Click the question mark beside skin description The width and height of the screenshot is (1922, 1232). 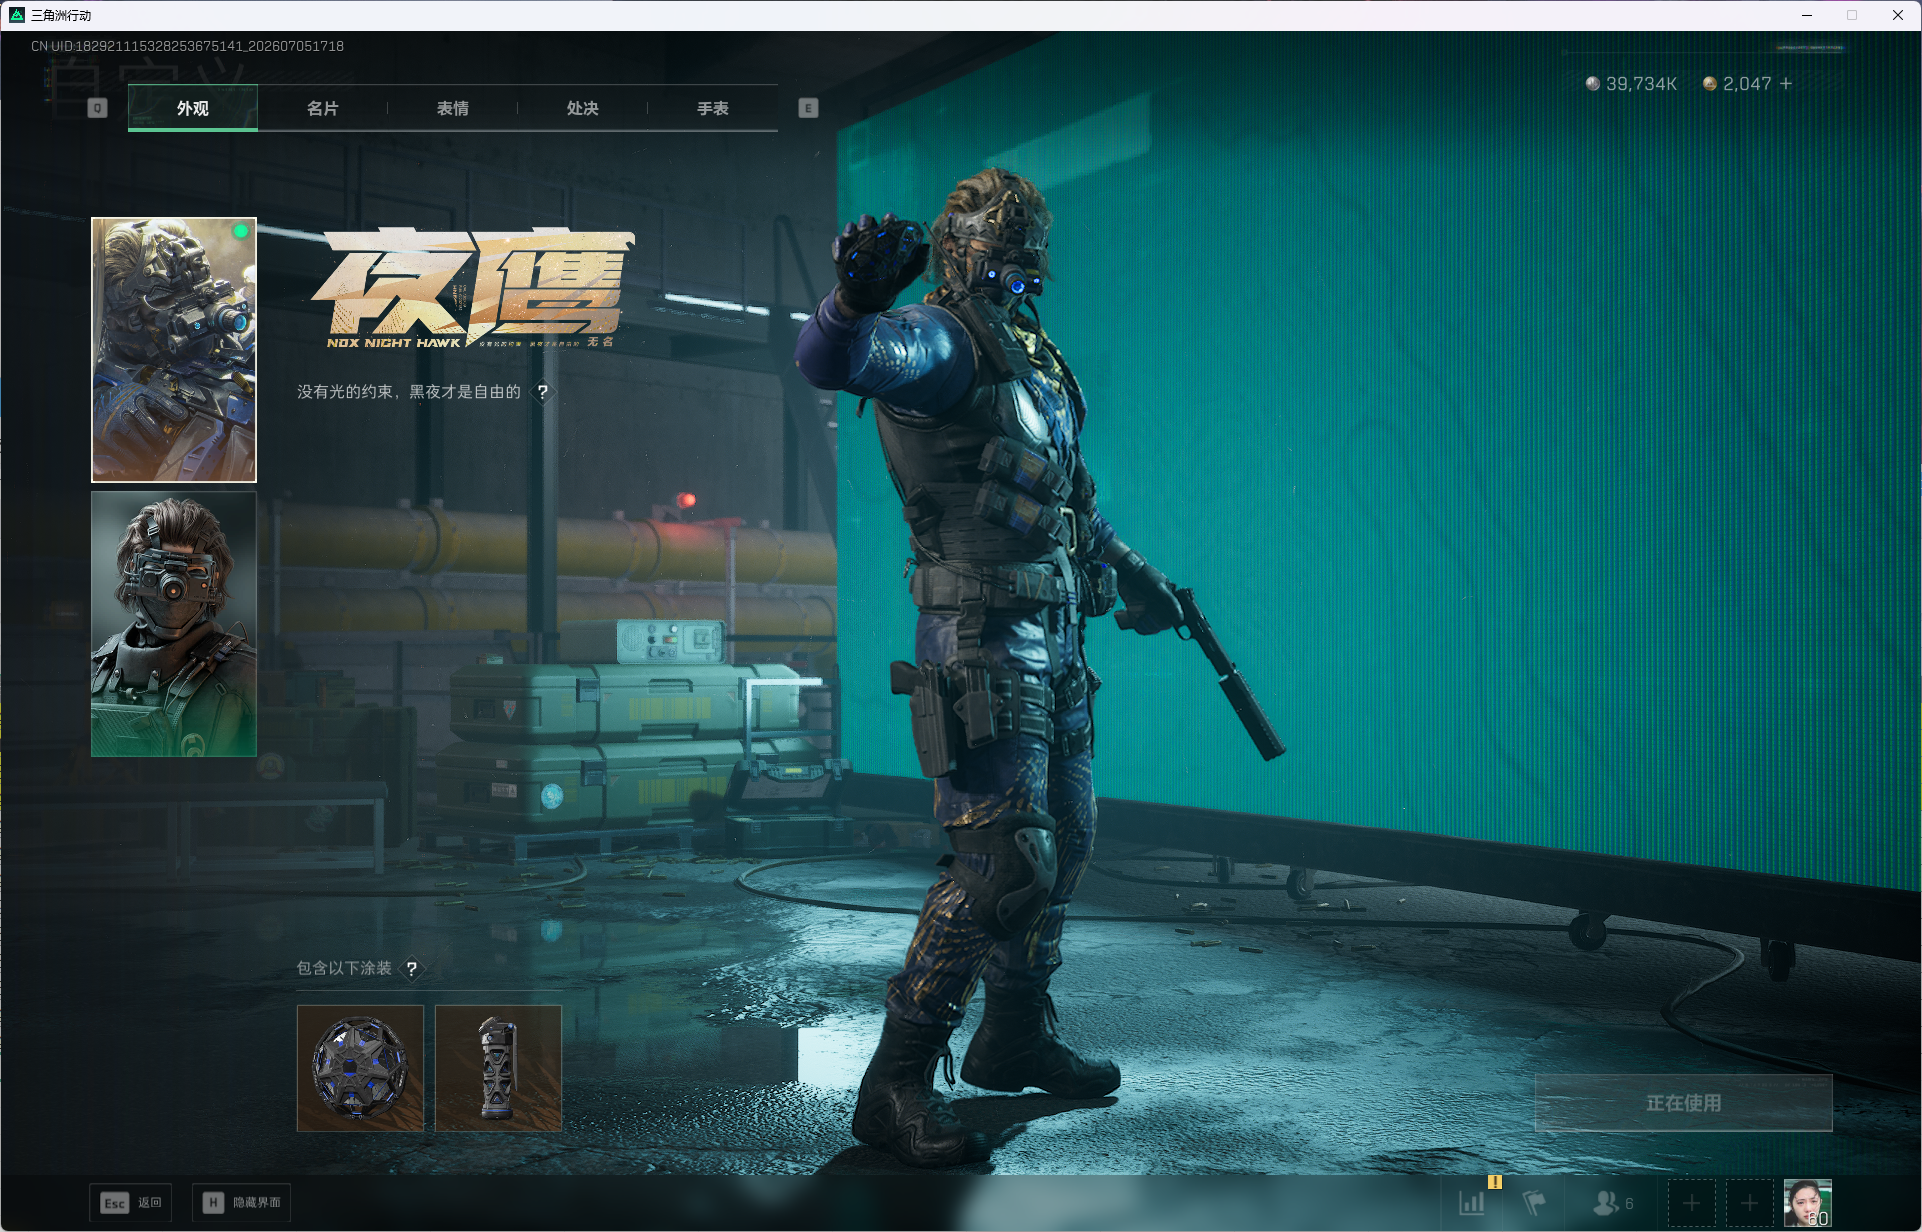point(543,392)
